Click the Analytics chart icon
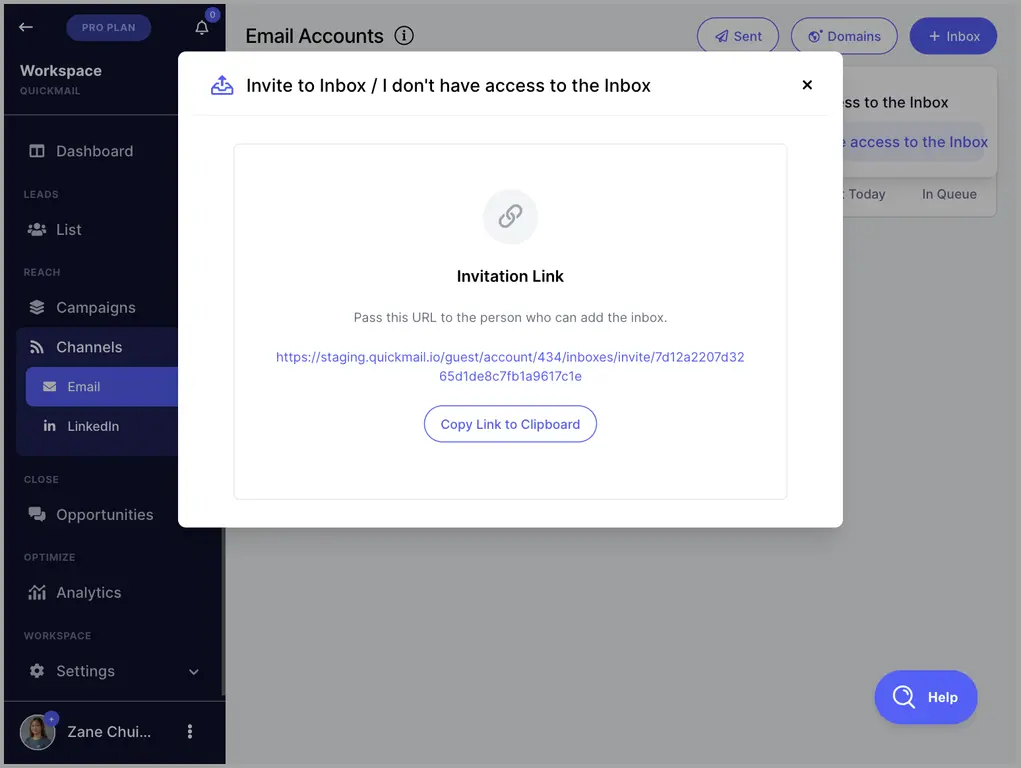The image size is (1021, 768). [37, 593]
